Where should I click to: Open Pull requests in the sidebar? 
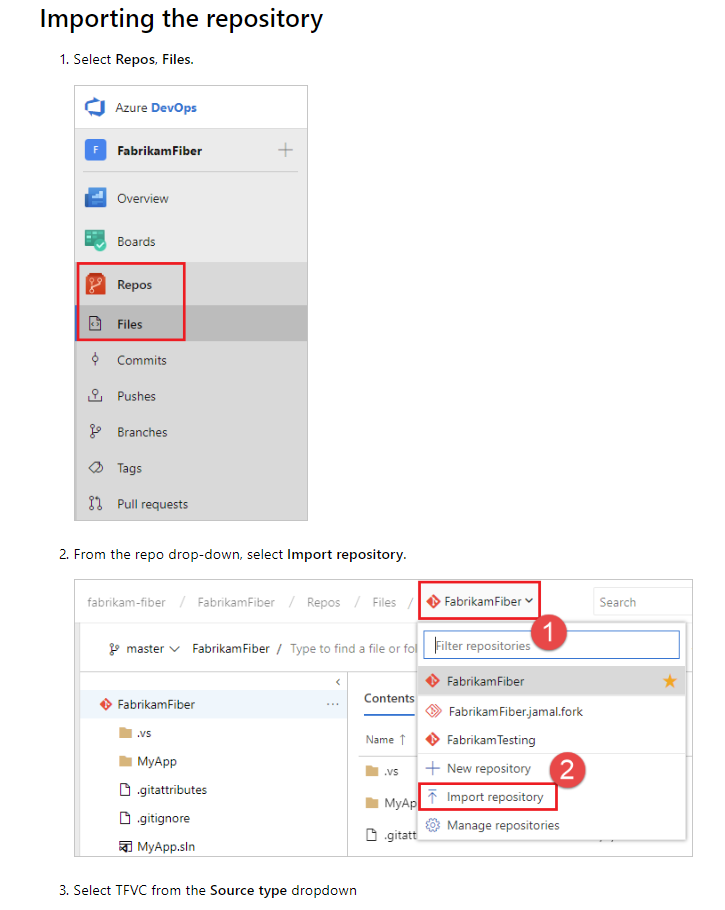[152, 504]
